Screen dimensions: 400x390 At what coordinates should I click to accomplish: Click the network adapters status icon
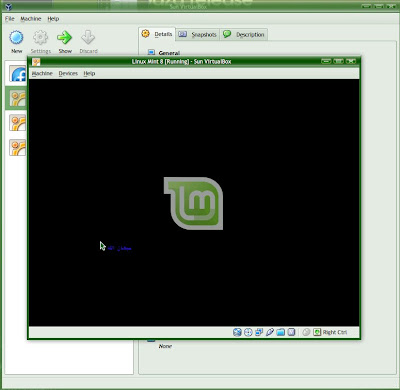[259, 332]
